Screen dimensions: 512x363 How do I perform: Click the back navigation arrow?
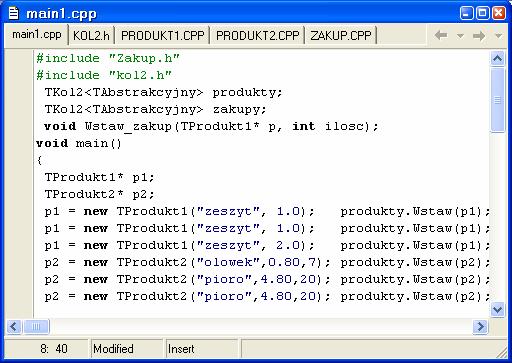point(441,35)
